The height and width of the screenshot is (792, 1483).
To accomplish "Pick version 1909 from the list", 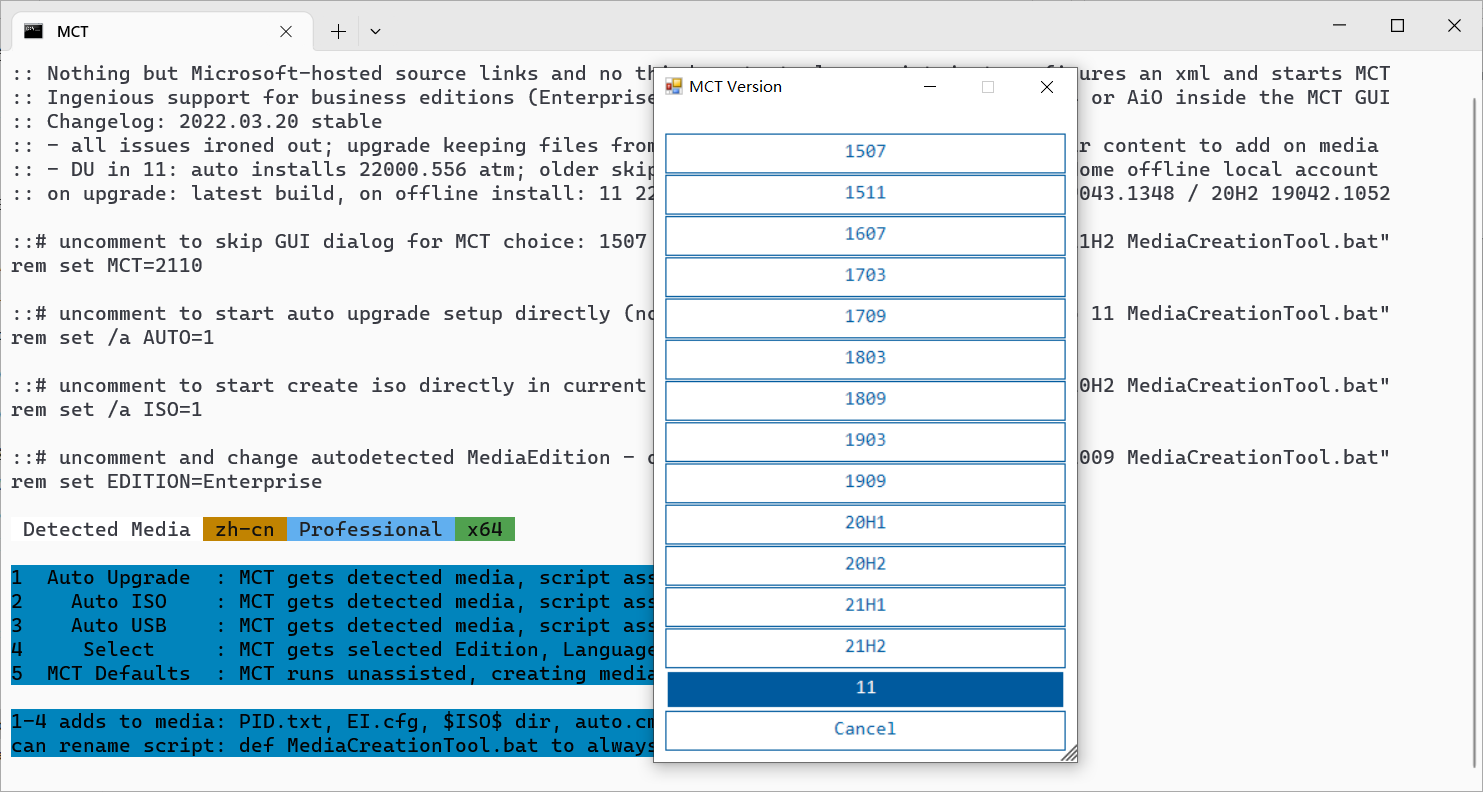I will (865, 481).
